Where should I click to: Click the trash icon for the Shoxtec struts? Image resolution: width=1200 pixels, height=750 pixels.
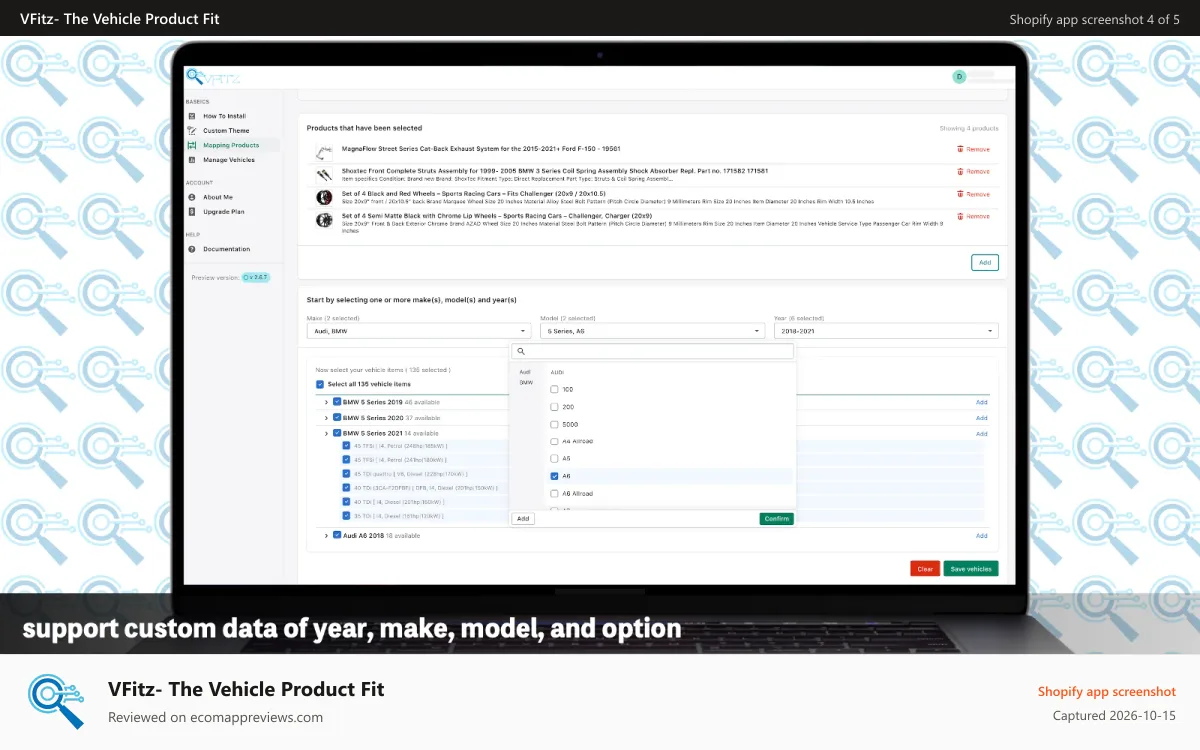click(x=960, y=172)
